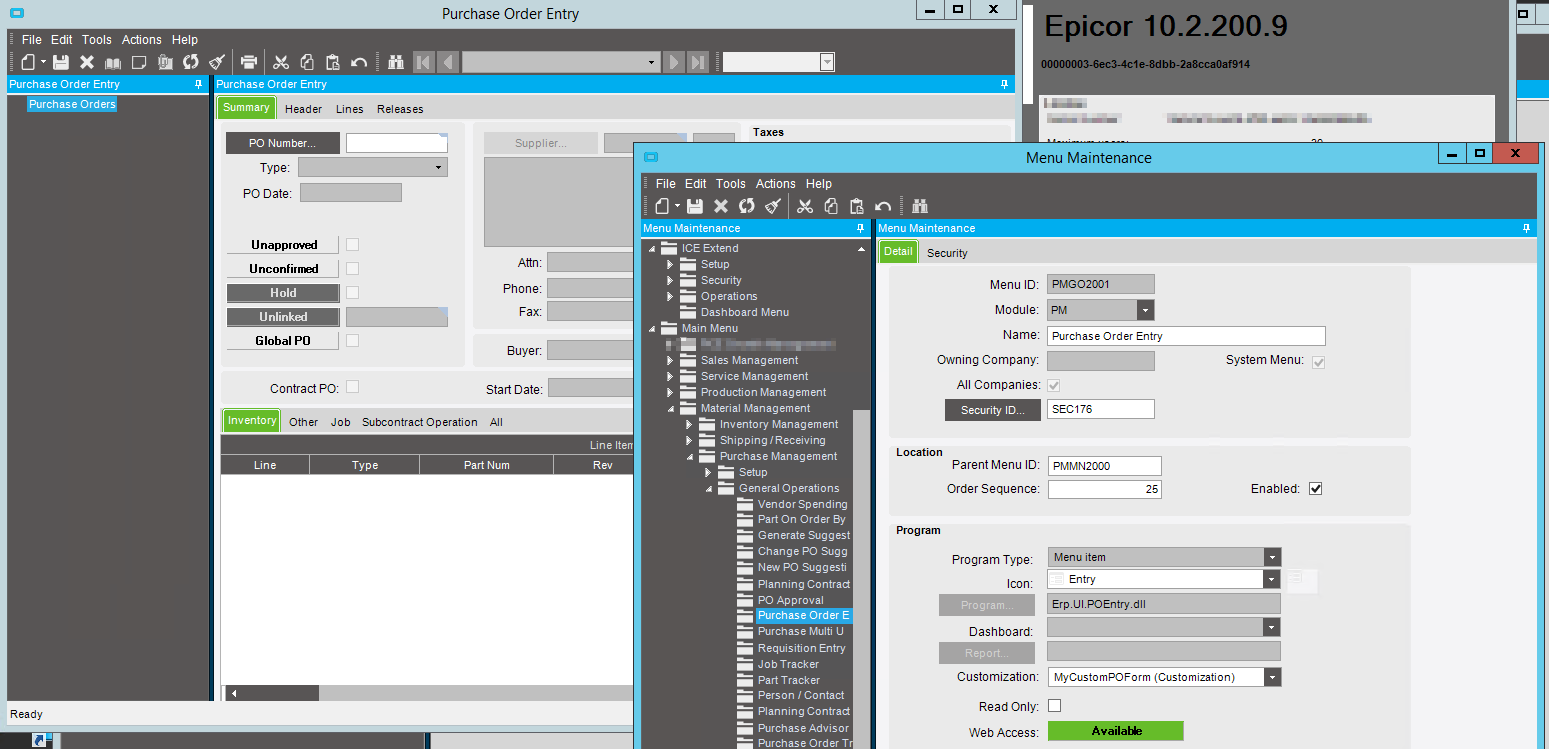This screenshot has height=749, width=1549.
Task: Tick the checkbox next to Hold
Action: click(352, 293)
